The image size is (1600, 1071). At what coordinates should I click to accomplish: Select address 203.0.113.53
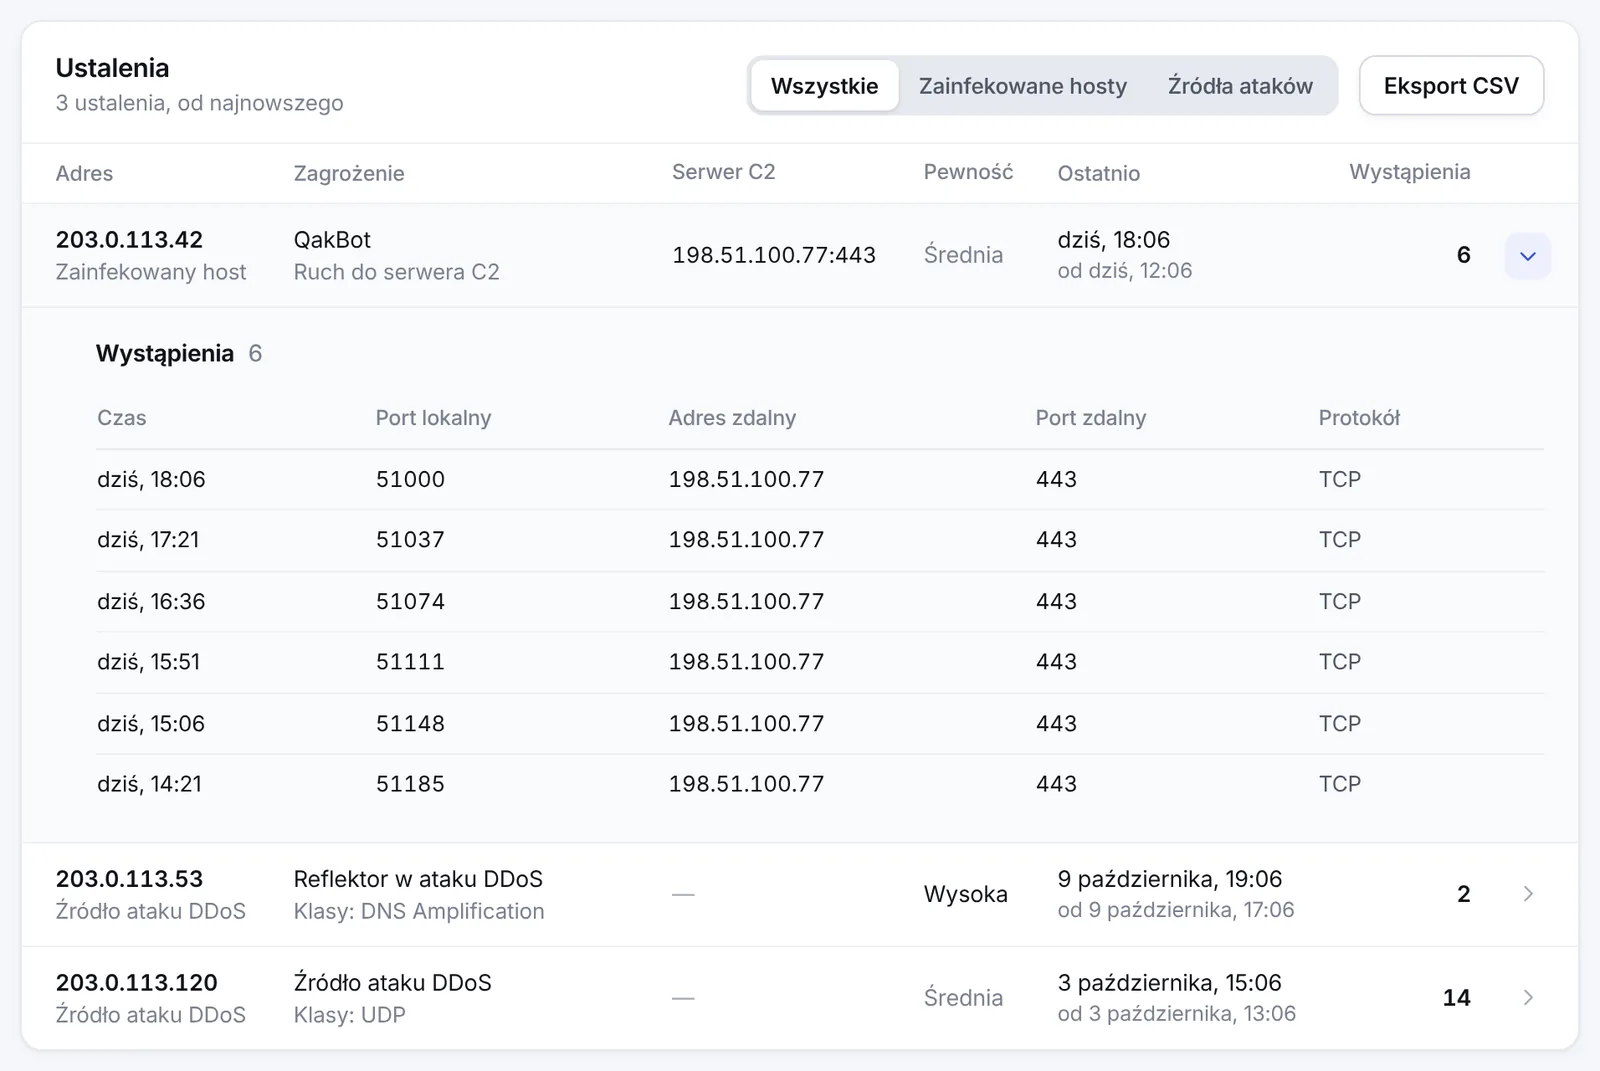click(129, 879)
